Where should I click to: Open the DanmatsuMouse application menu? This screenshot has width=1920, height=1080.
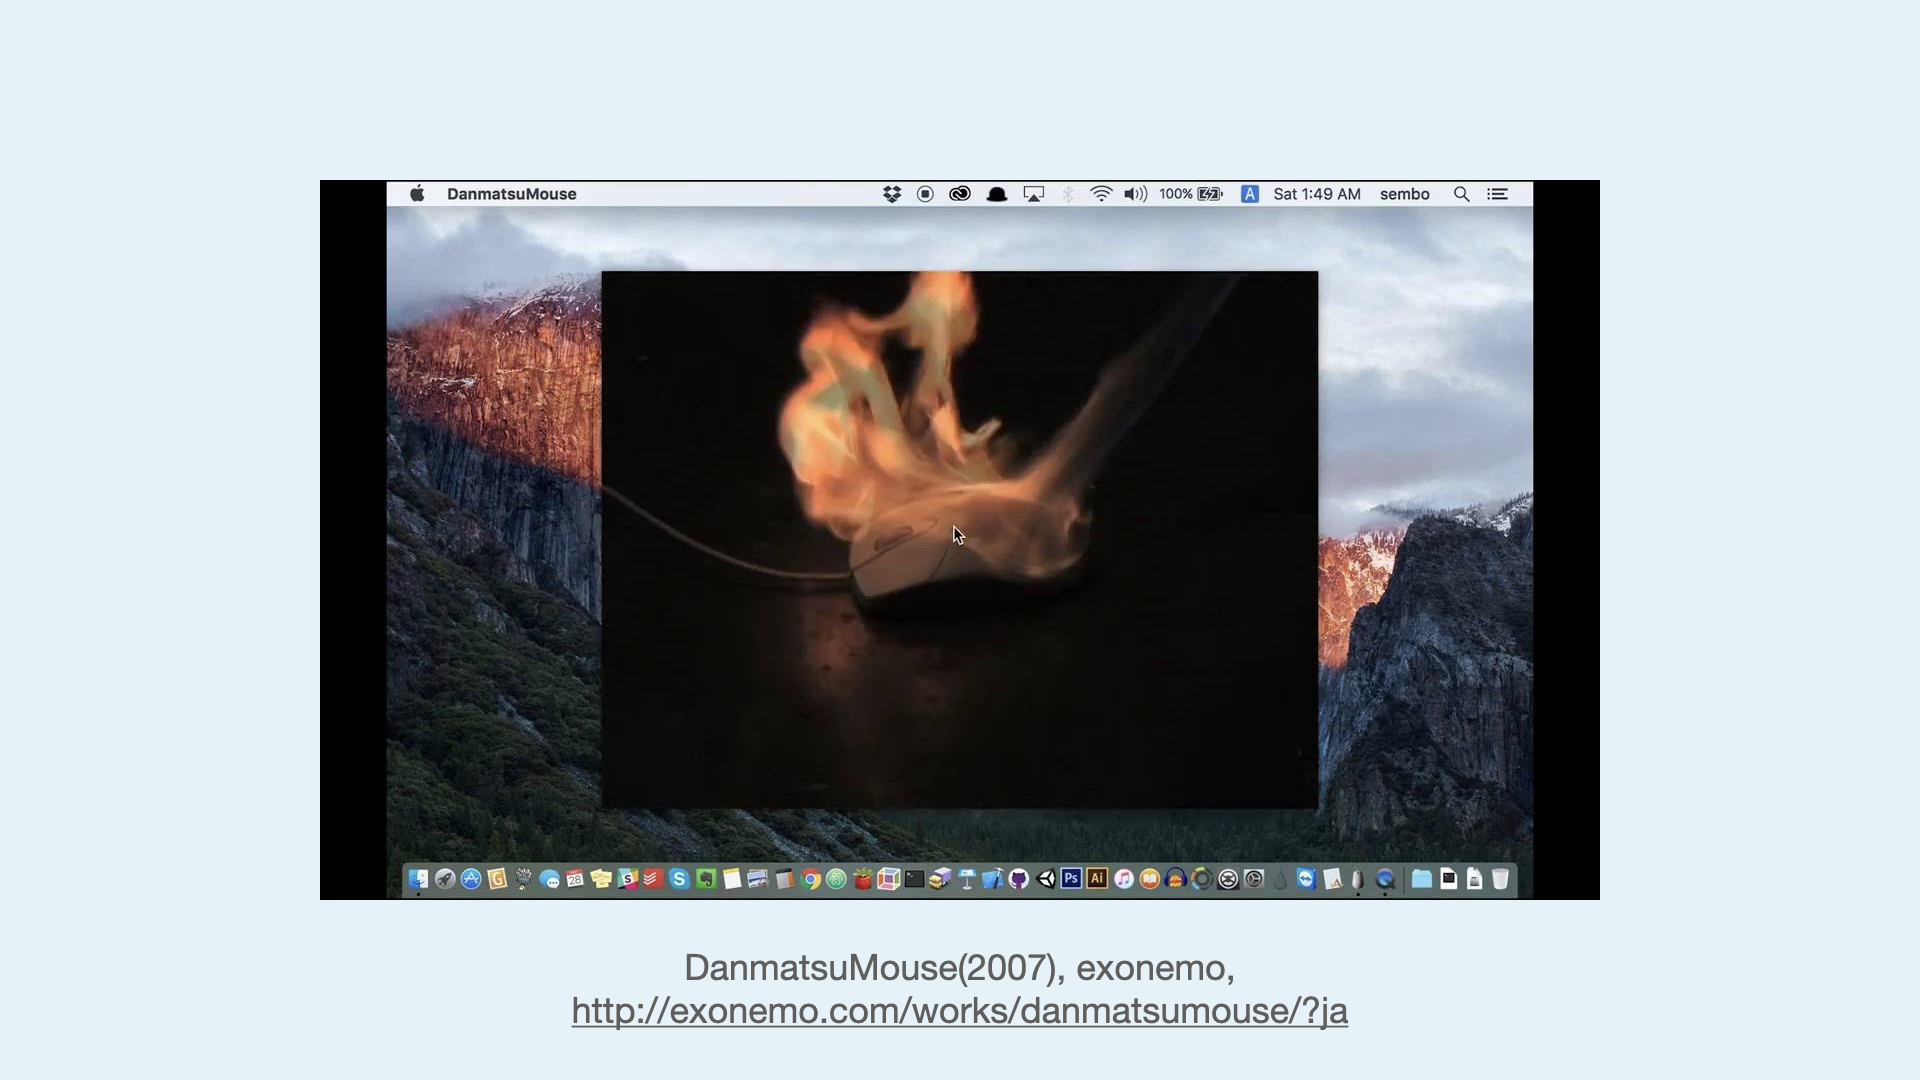click(x=511, y=194)
